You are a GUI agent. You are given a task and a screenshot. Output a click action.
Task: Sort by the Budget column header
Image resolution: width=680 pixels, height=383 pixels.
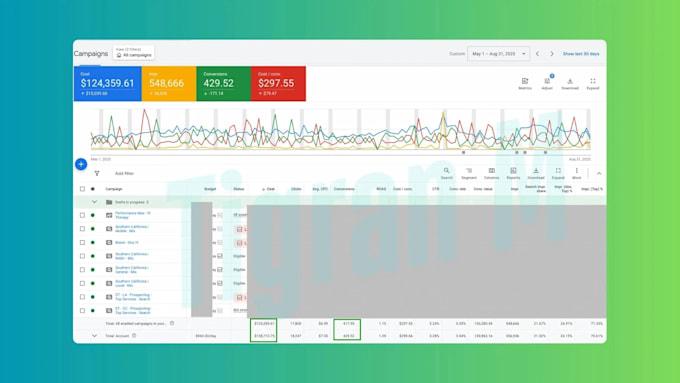[x=210, y=189]
